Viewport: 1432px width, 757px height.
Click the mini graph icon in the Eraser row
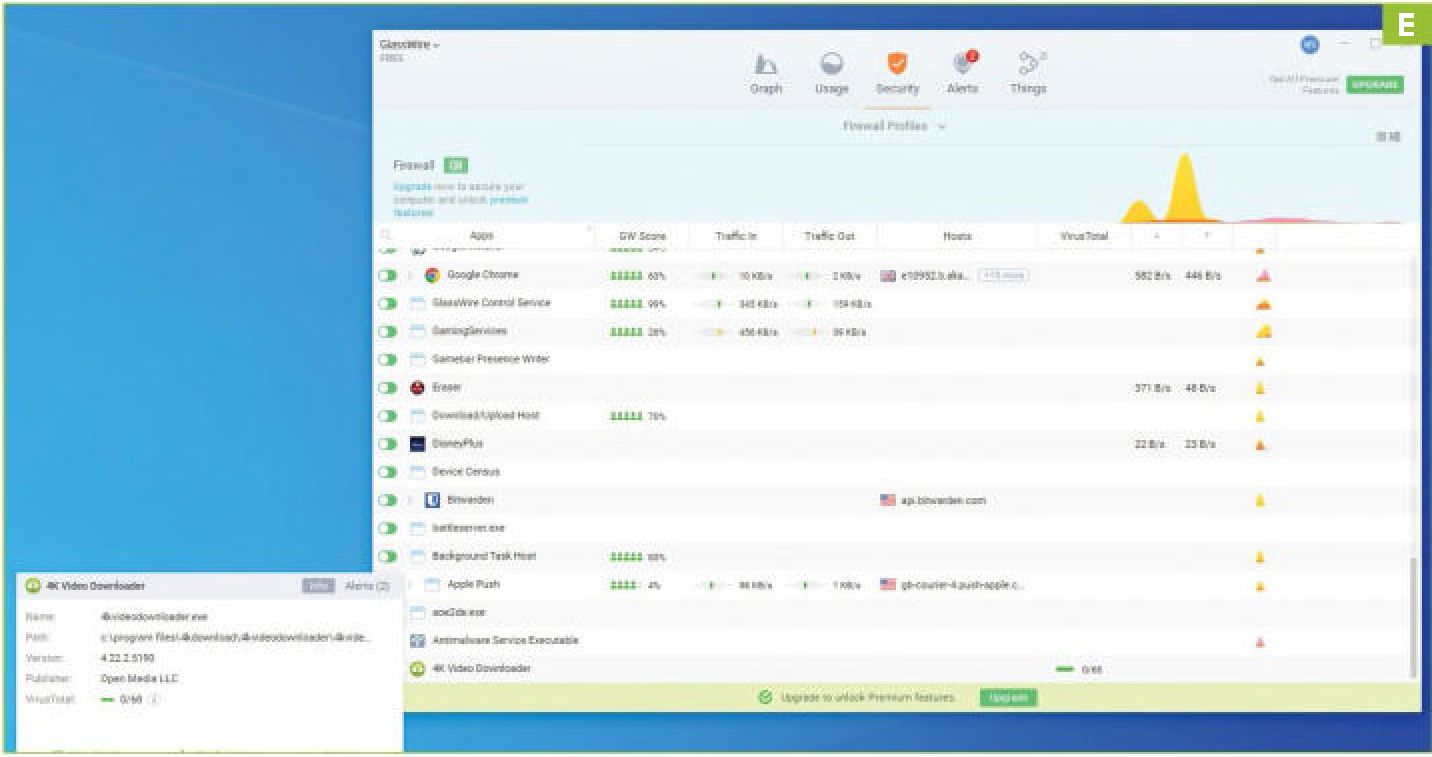click(x=1261, y=388)
